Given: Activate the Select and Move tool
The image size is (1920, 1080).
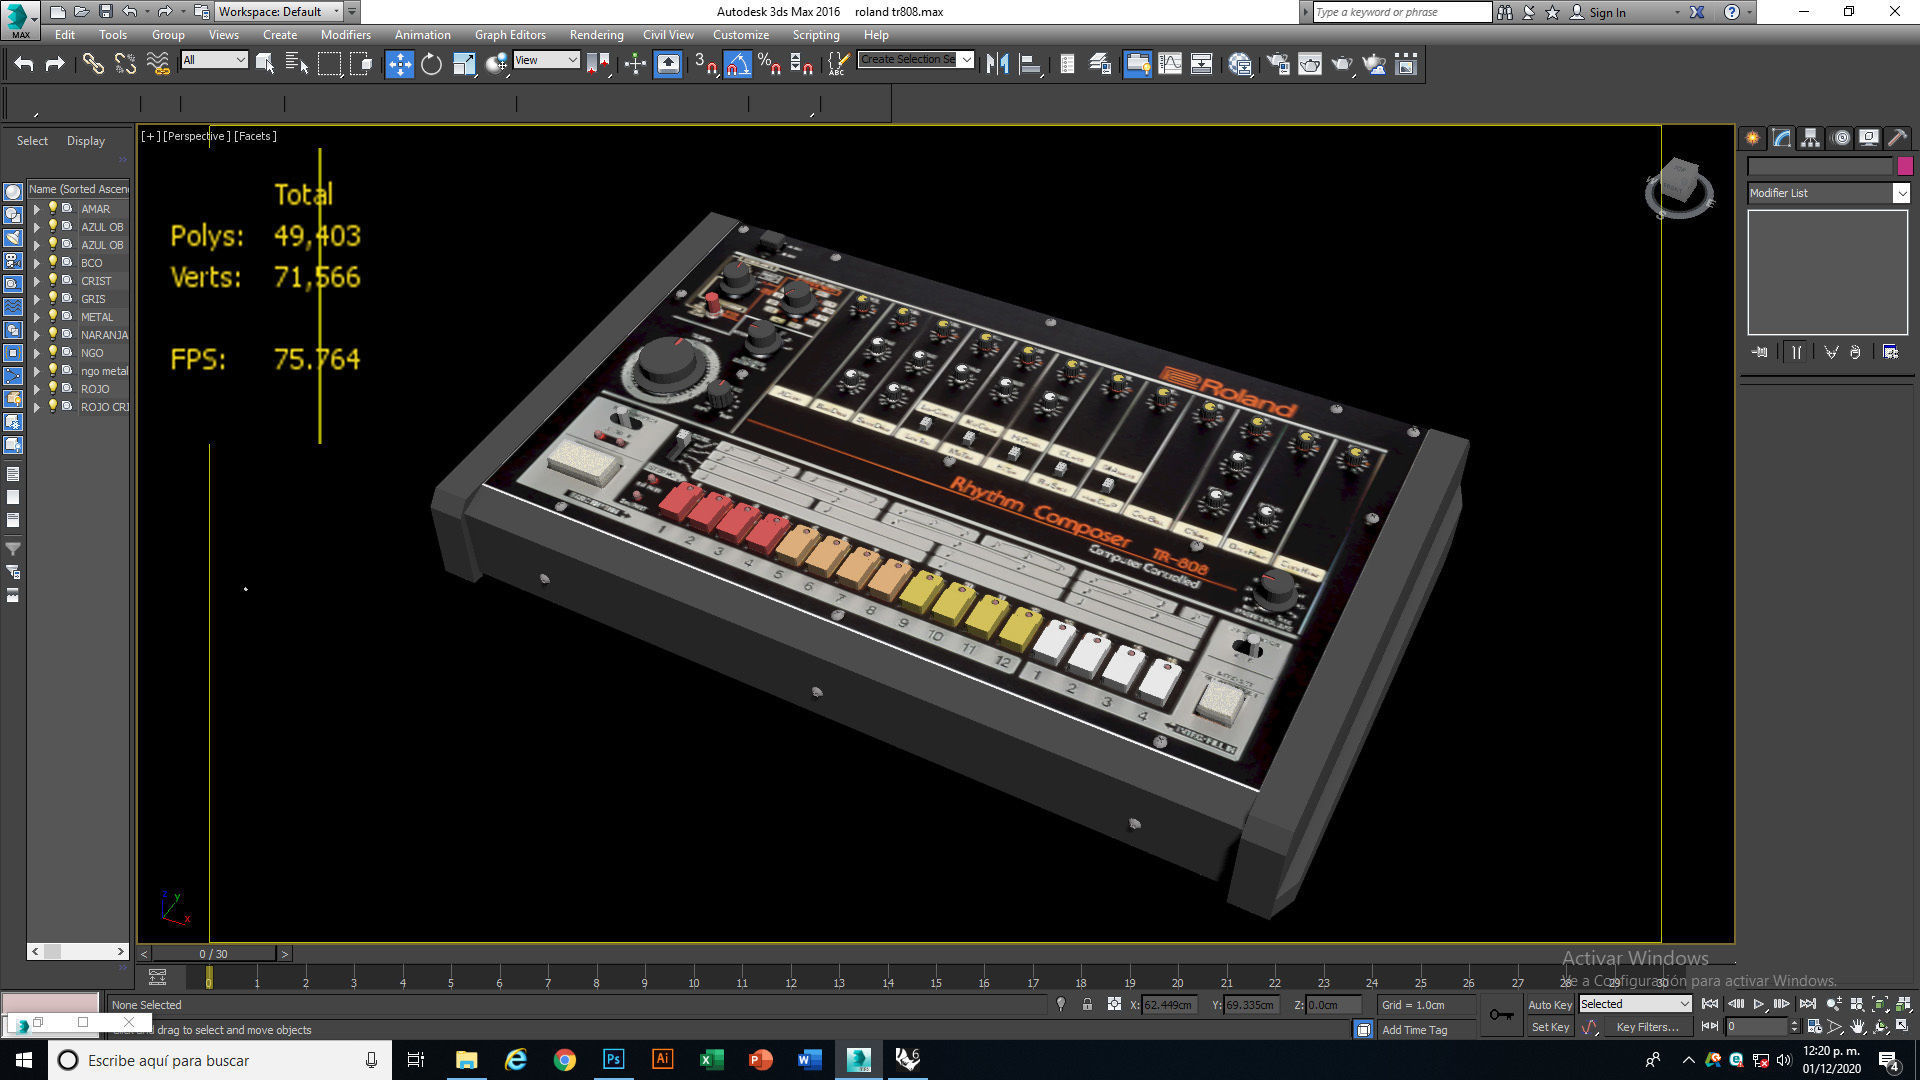Looking at the screenshot, I should click(399, 64).
